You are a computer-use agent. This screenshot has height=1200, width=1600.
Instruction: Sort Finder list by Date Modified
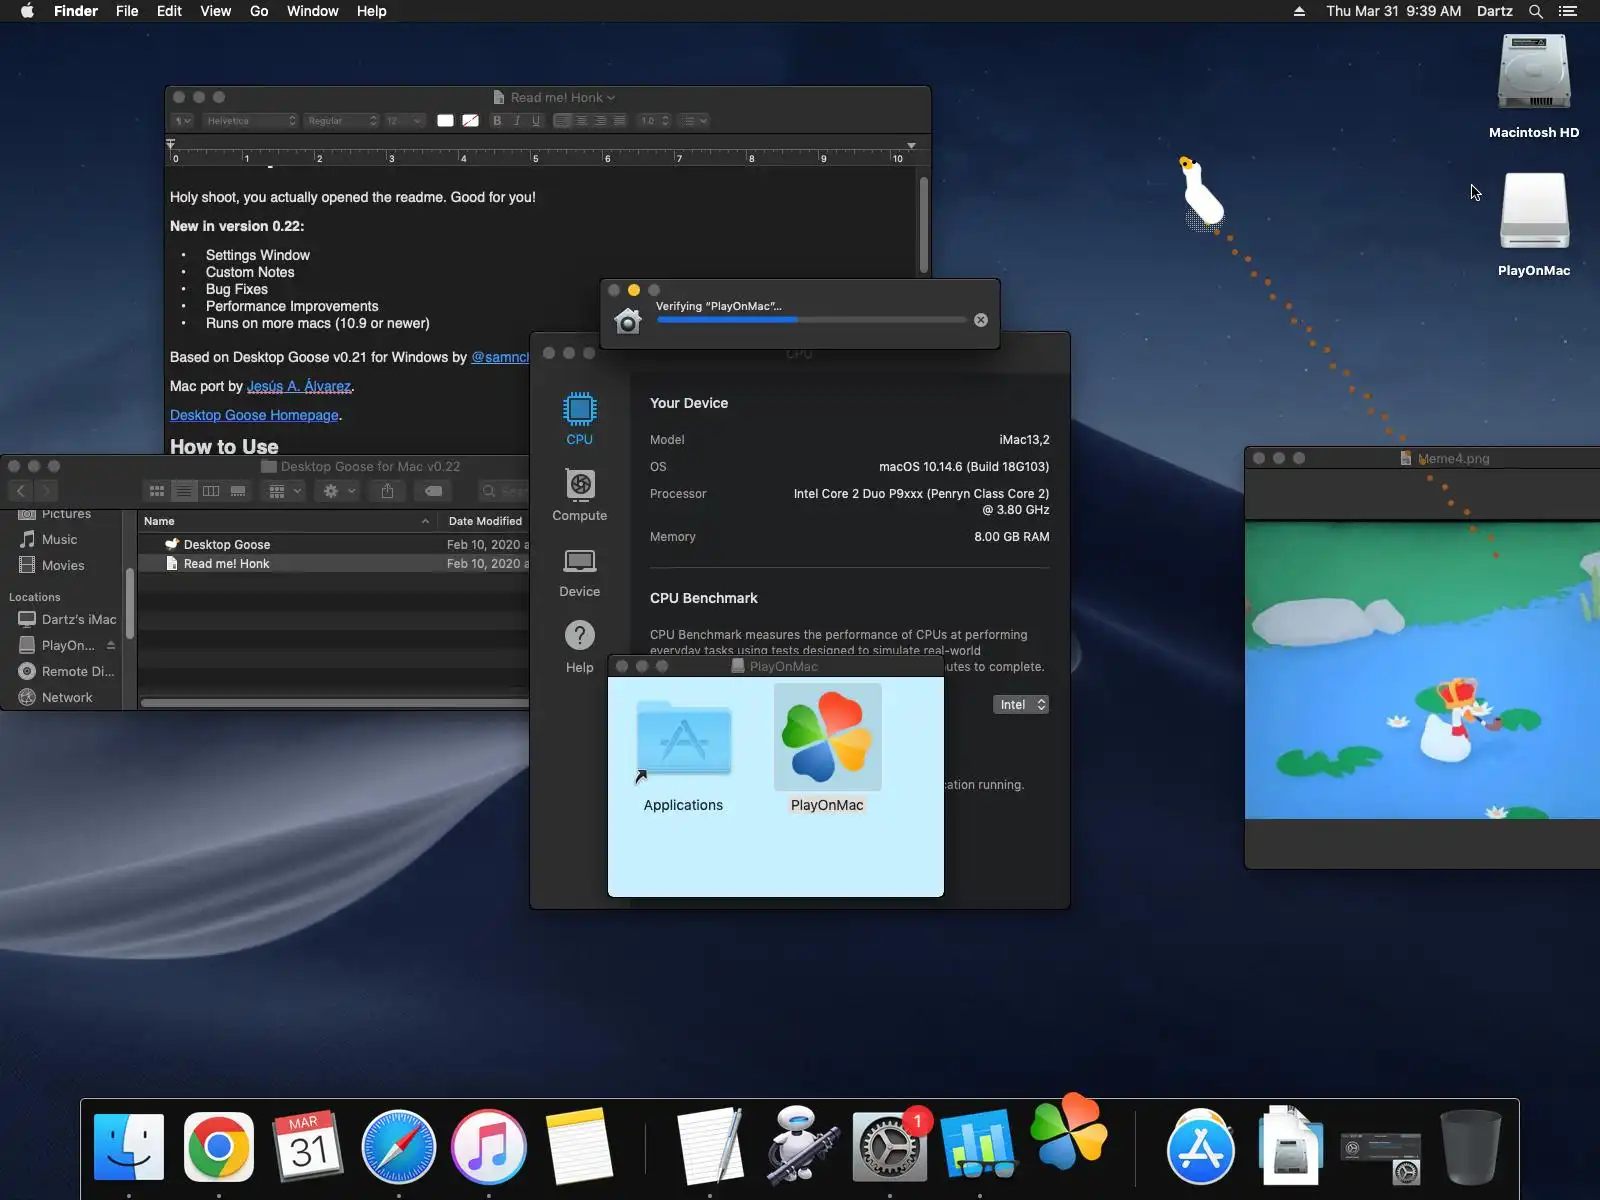tap(485, 521)
